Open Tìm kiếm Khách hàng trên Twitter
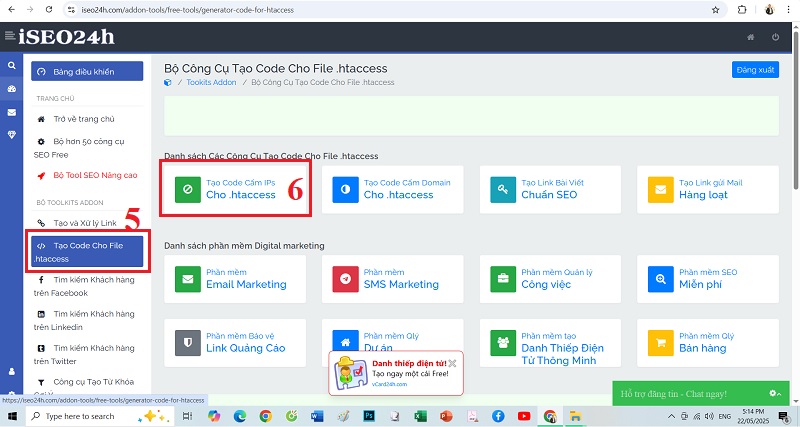Viewport: 800px width, 427px height. 84,355
